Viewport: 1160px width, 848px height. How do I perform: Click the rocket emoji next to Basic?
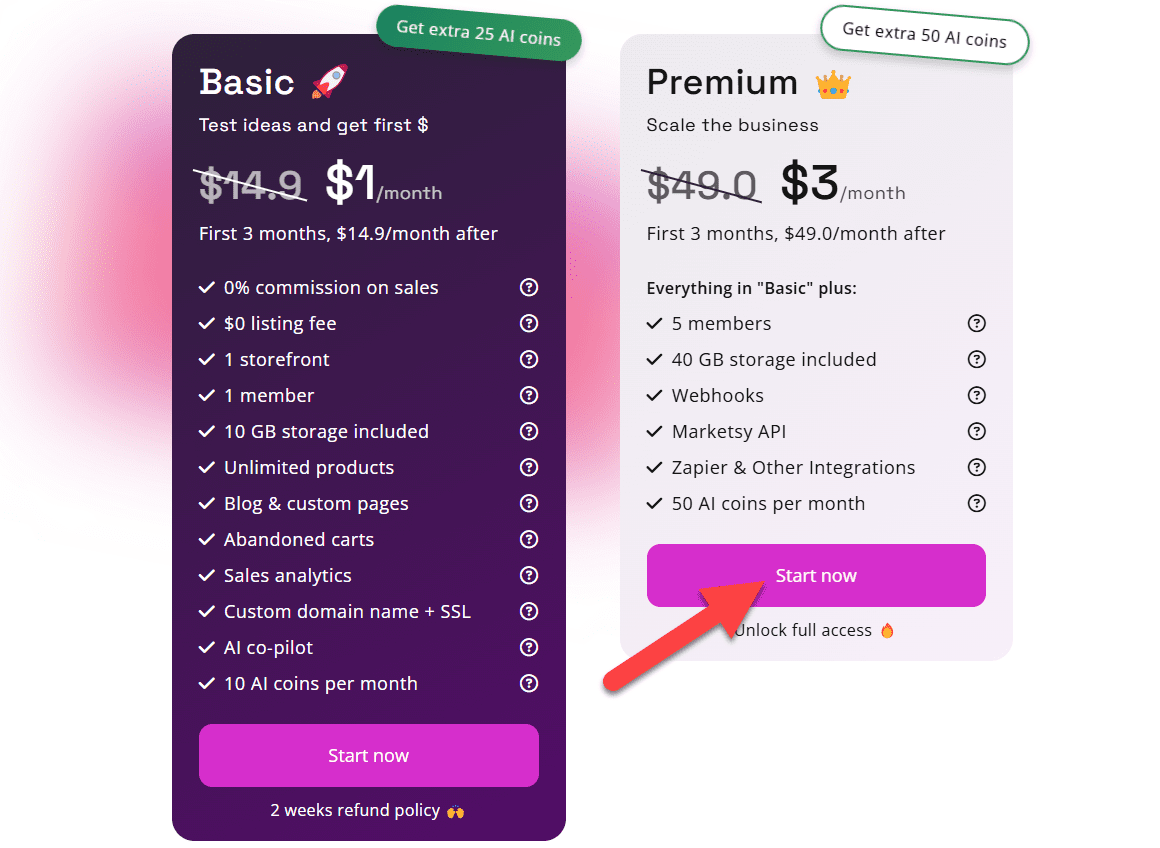click(x=330, y=82)
